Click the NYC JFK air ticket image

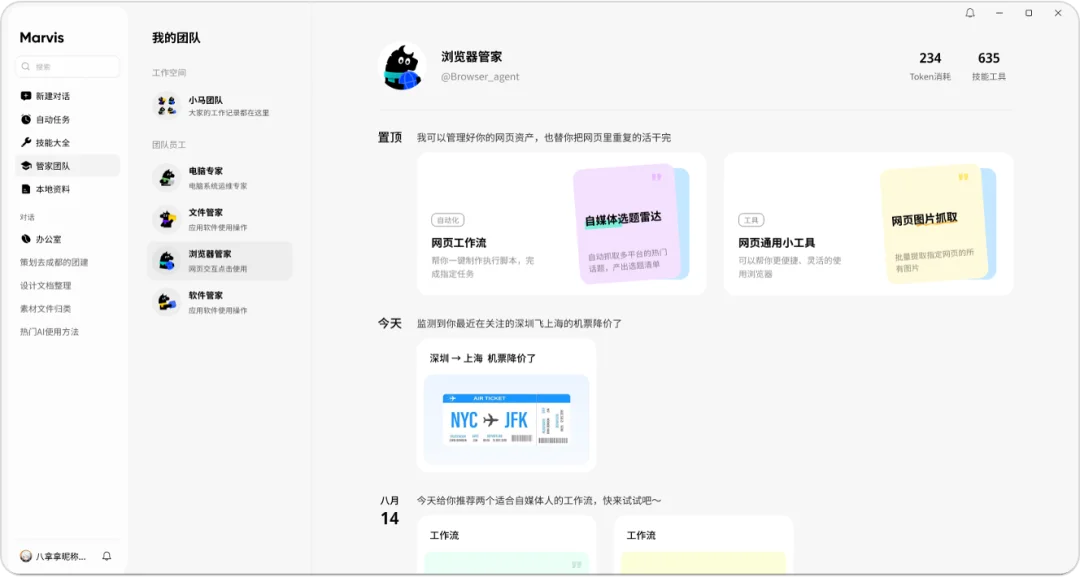[506, 419]
